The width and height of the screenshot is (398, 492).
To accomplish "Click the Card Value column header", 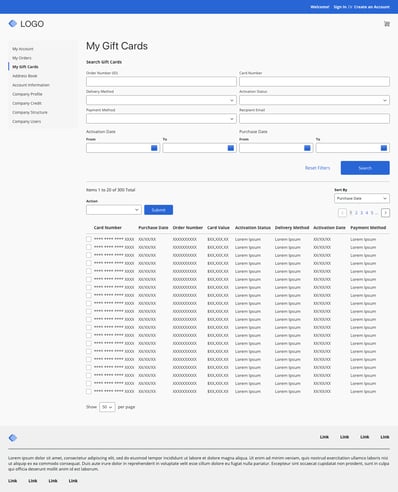I will click(218, 228).
